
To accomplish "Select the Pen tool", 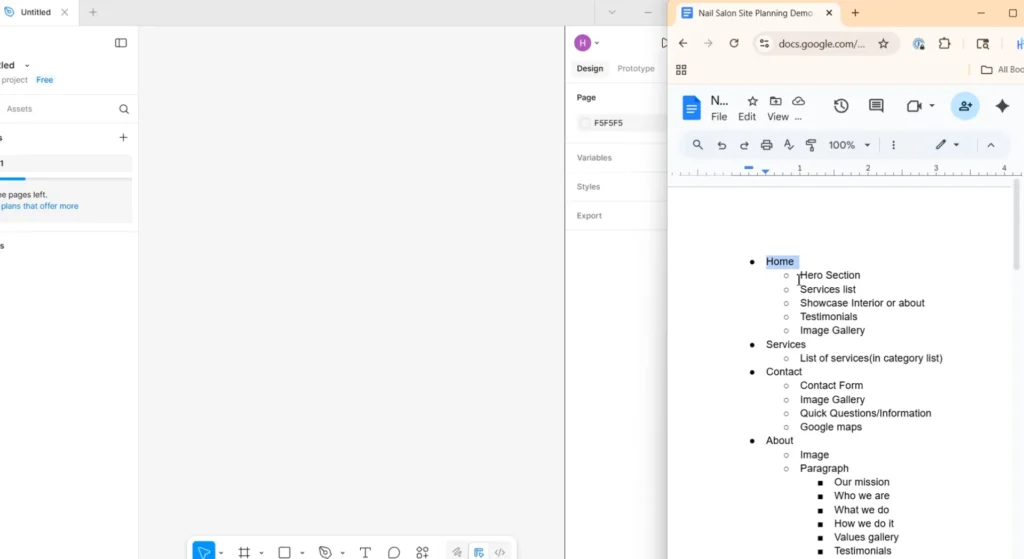I will click(x=325, y=552).
